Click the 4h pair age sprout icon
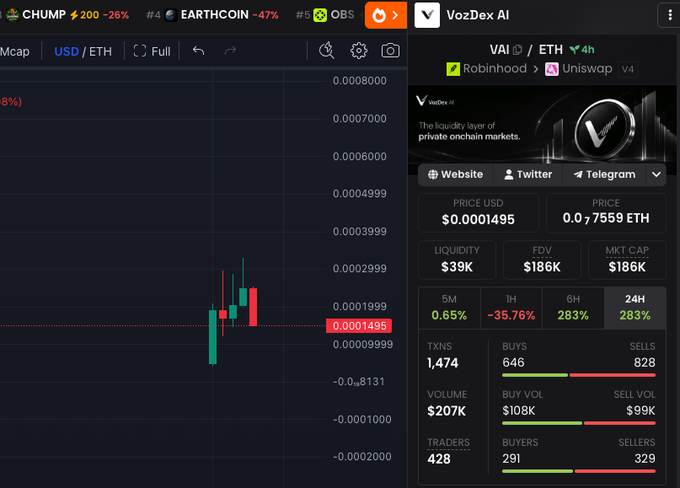This screenshot has height=488, width=680. pyautogui.click(x=575, y=50)
